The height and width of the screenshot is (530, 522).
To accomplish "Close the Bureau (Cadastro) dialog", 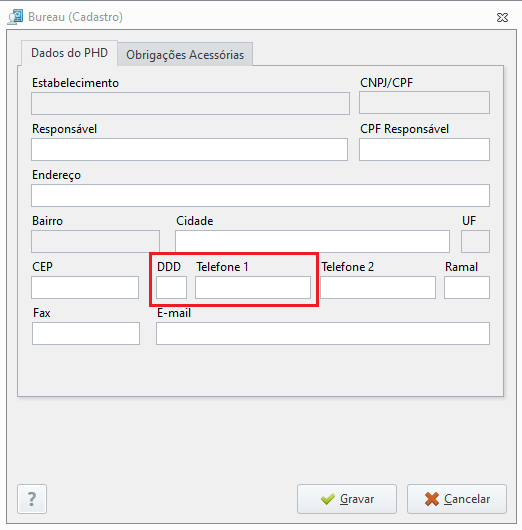I will tap(502, 17).
